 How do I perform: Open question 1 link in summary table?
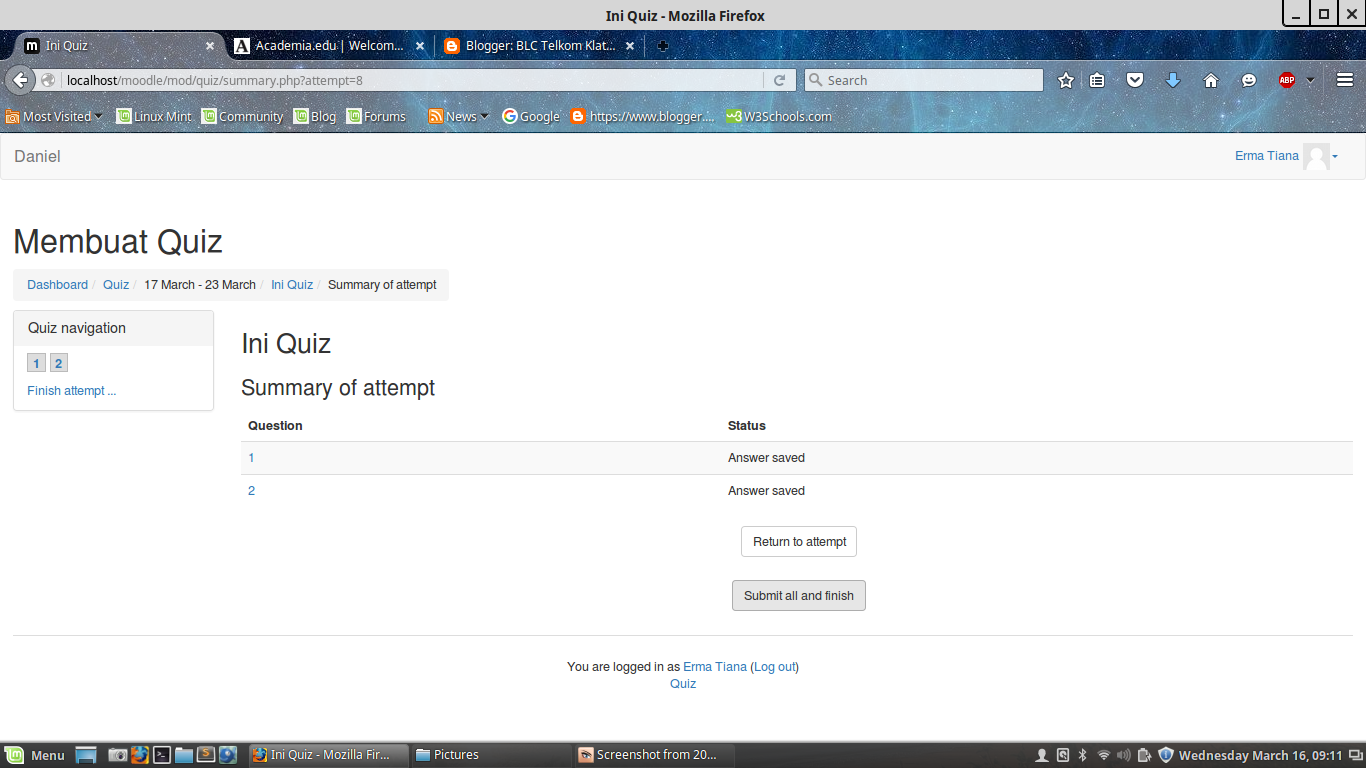(251, 458)
